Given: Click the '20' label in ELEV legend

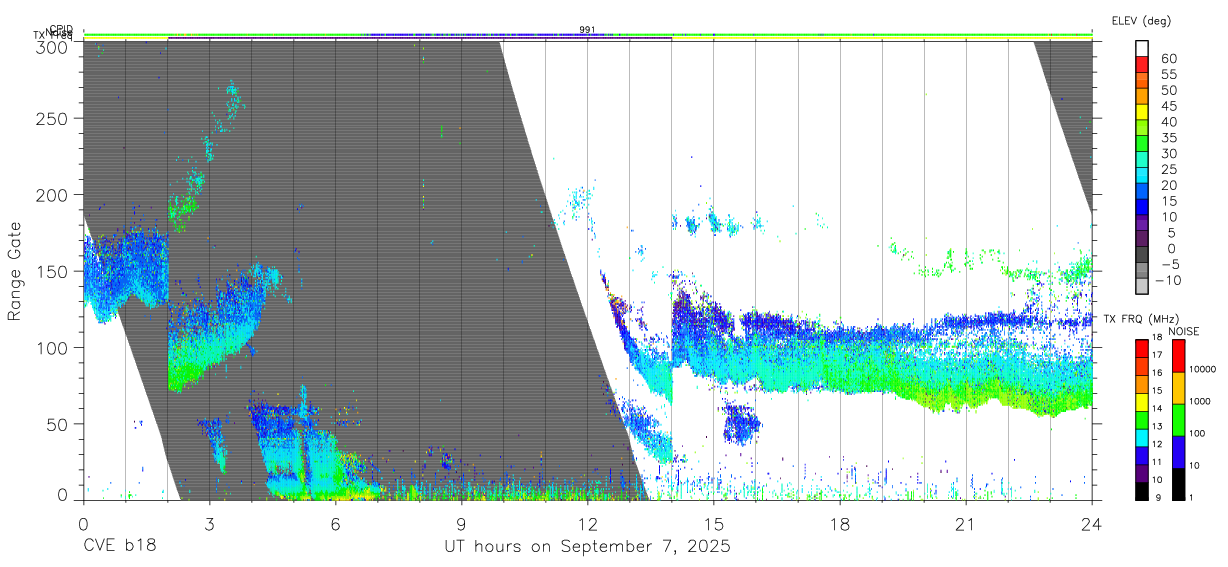Looking at the screenshot, I should click(x=1167, y=185).
